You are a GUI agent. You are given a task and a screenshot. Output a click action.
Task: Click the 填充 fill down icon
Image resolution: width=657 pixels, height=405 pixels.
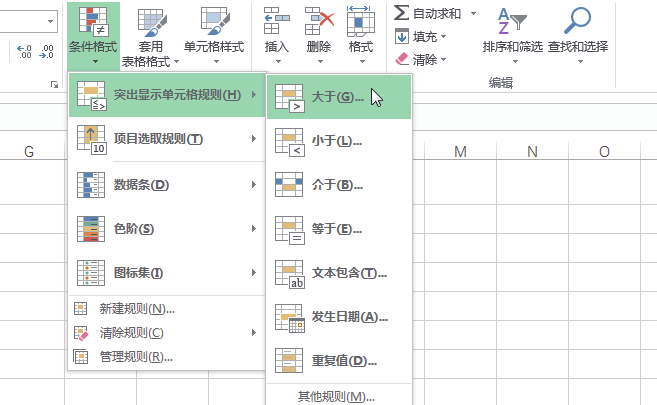tap(401, 36)
